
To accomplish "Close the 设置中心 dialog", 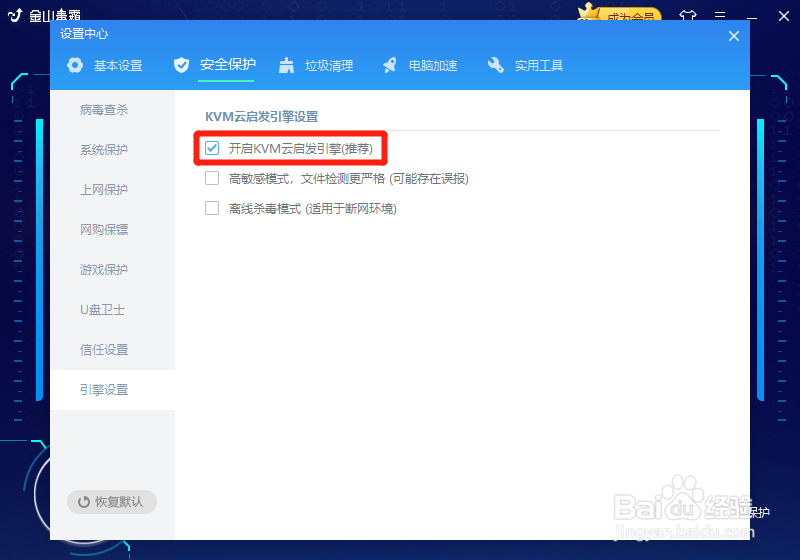I will [734, 36].
